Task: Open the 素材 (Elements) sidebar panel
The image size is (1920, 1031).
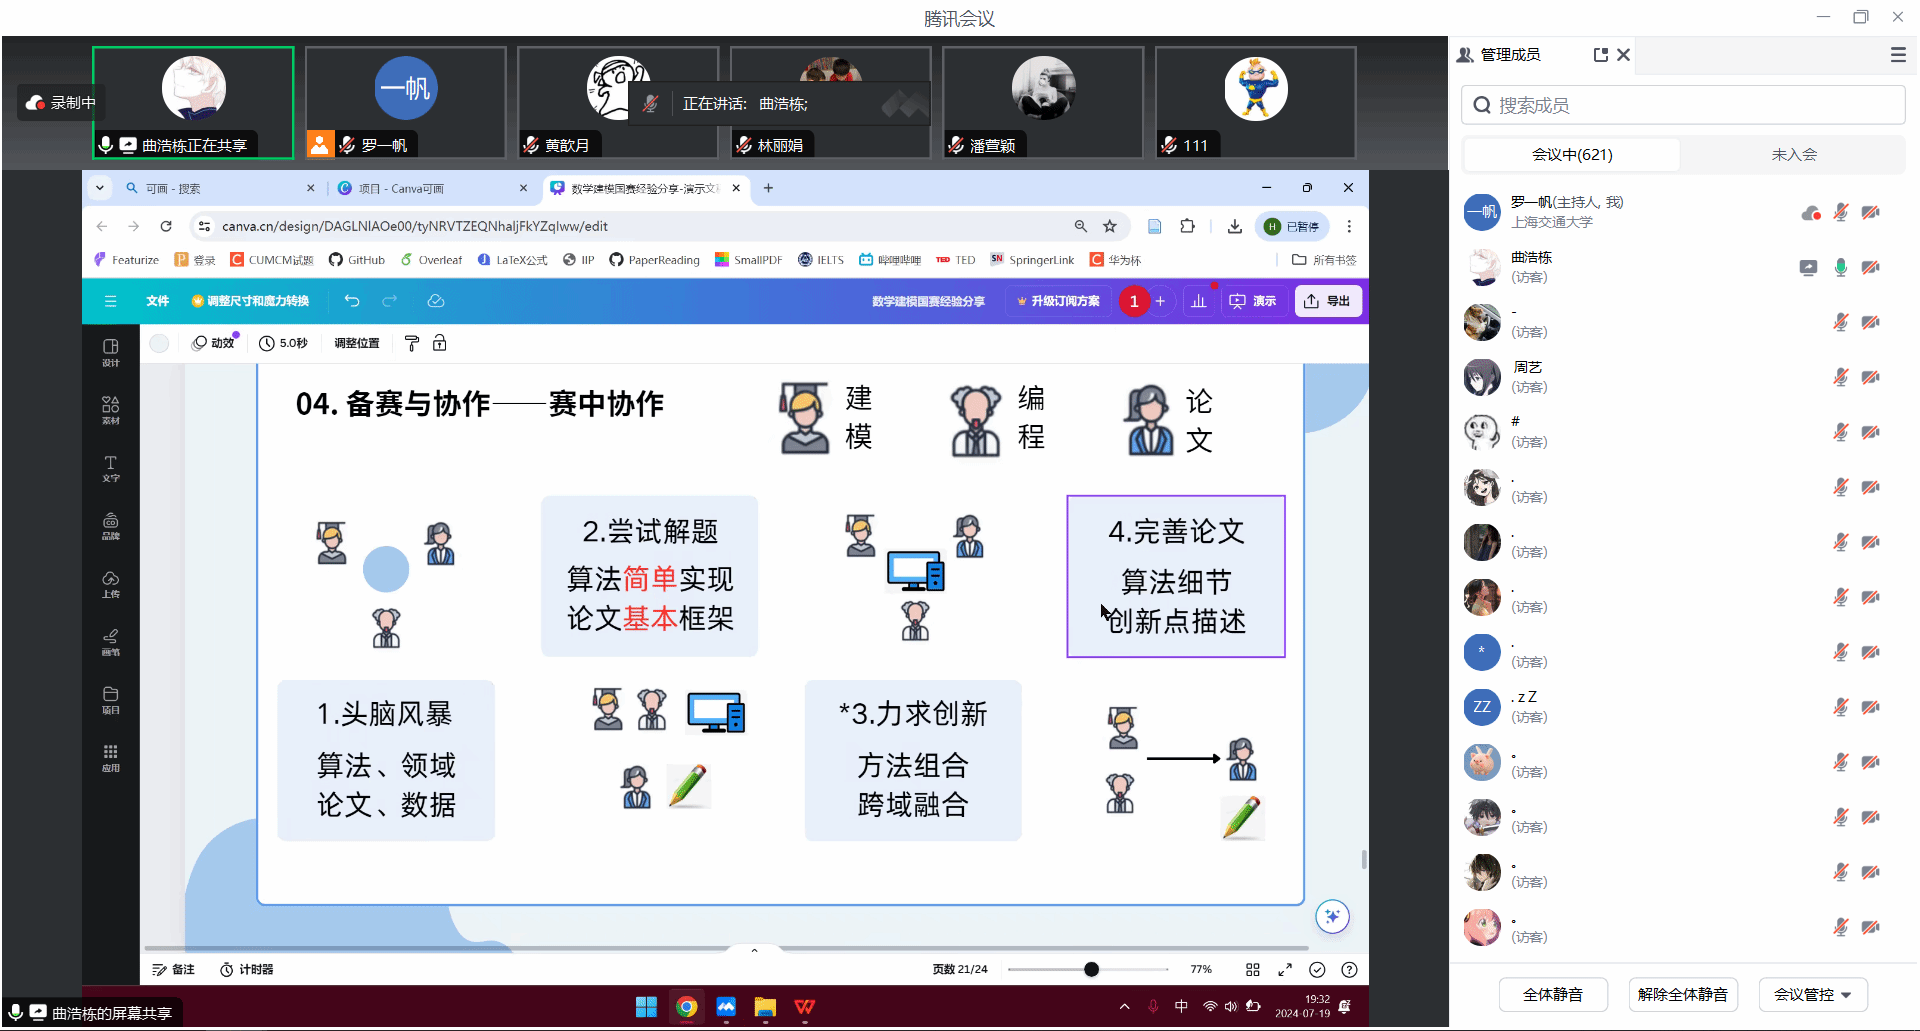Action: coord(110,410)
